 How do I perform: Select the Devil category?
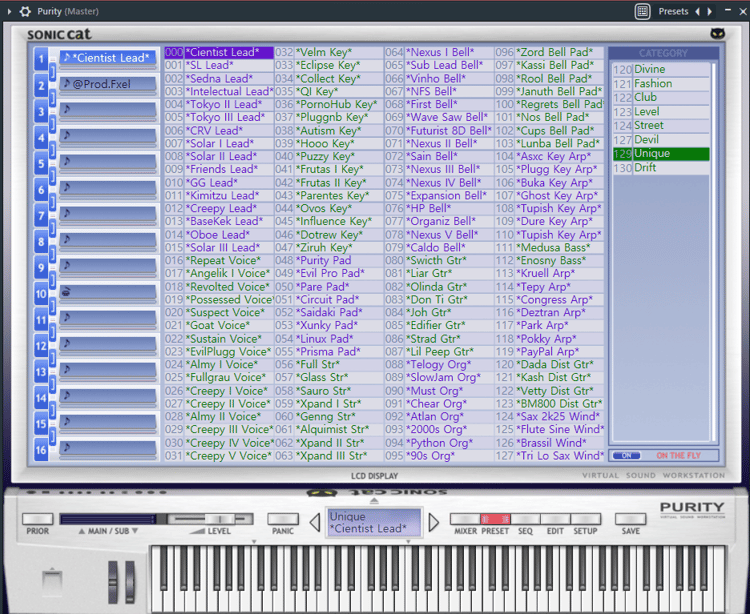[x=661, y=140]
